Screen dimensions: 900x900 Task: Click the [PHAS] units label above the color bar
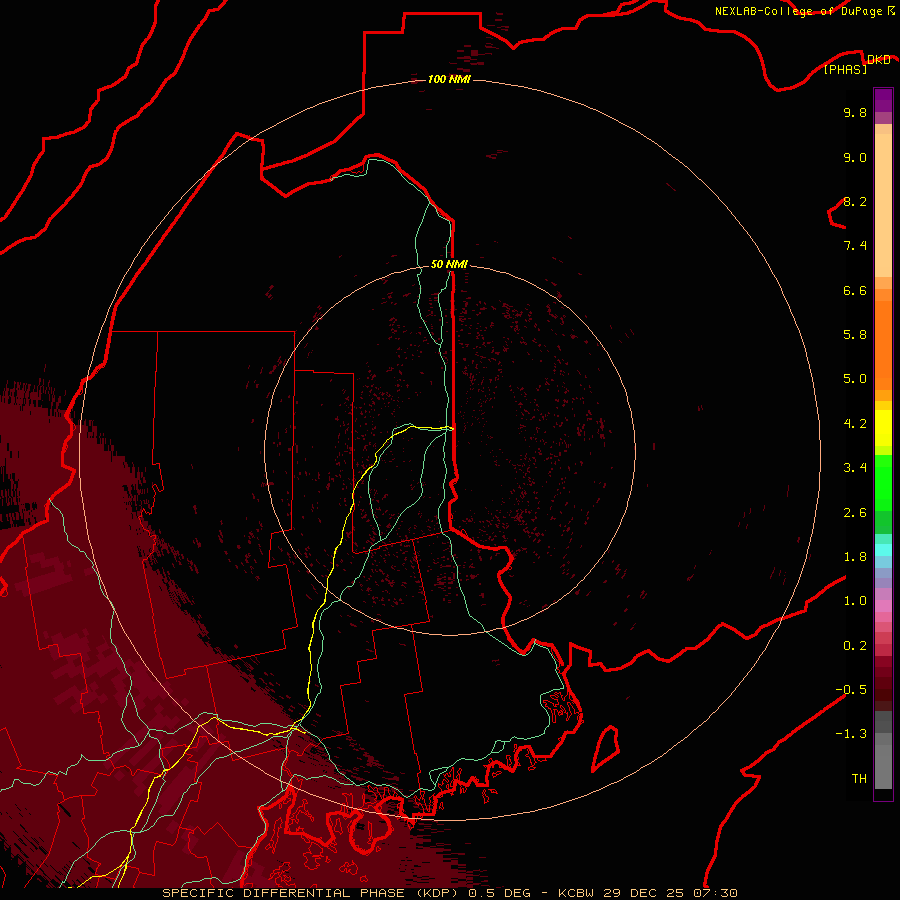[845, 69]
